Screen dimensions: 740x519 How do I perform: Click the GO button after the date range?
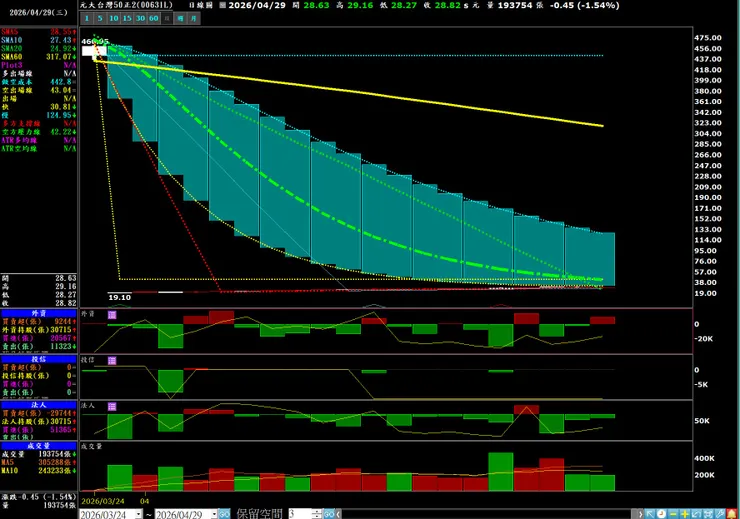(224, 514)
